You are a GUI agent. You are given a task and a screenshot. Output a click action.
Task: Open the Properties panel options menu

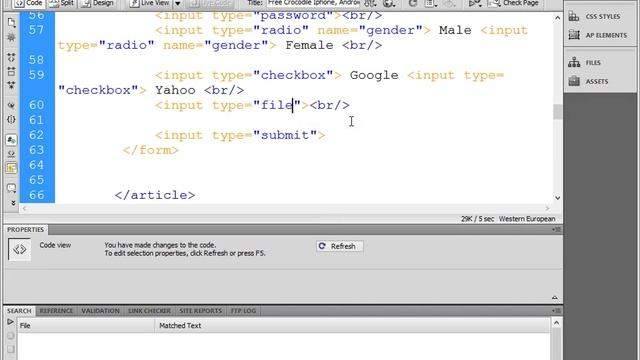coord(556,229)
